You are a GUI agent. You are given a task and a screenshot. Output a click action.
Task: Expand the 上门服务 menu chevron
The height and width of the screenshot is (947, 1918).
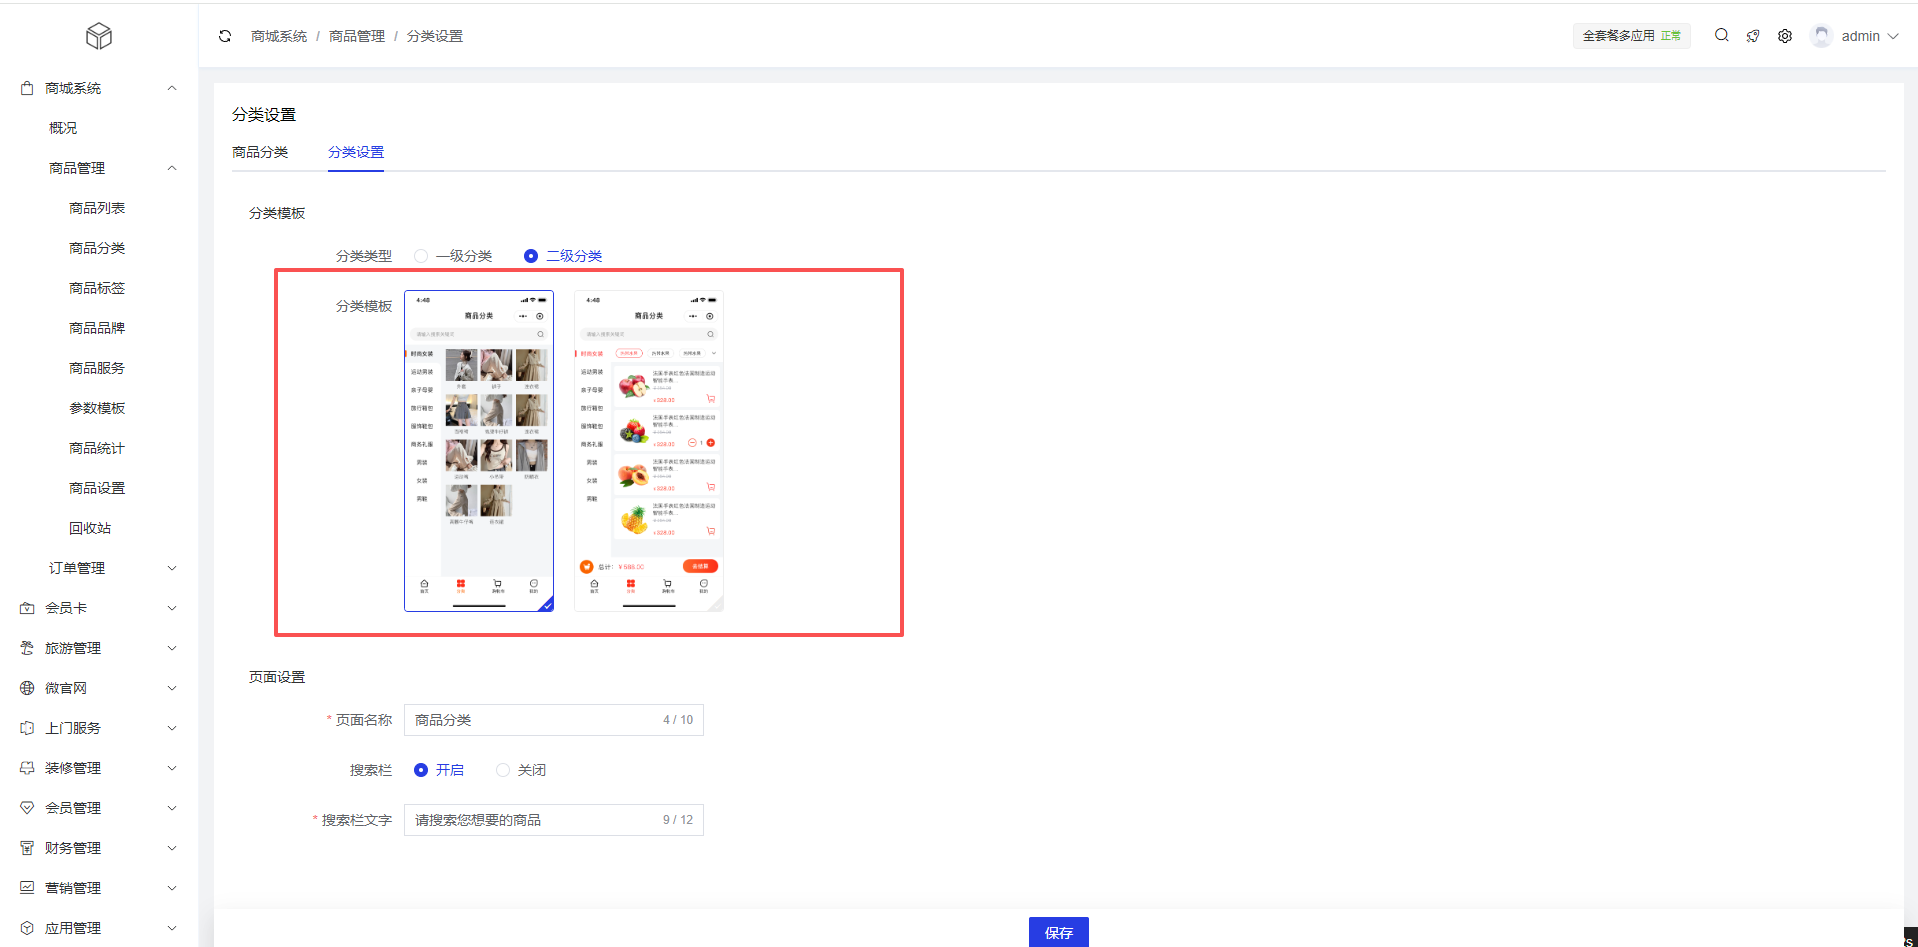pos(172,728)
